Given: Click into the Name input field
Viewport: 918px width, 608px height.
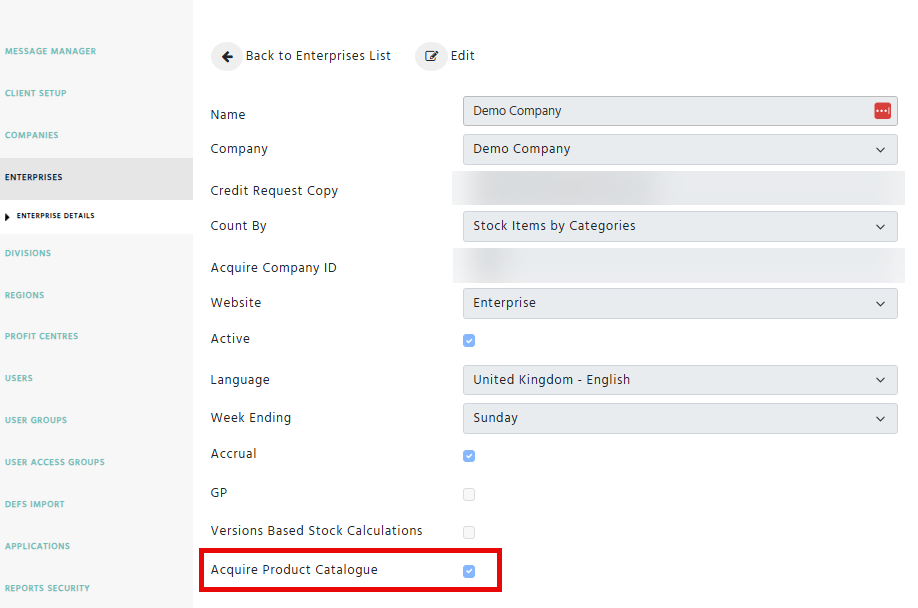Looking at the screenshot, I should click(x=660, y=111).
